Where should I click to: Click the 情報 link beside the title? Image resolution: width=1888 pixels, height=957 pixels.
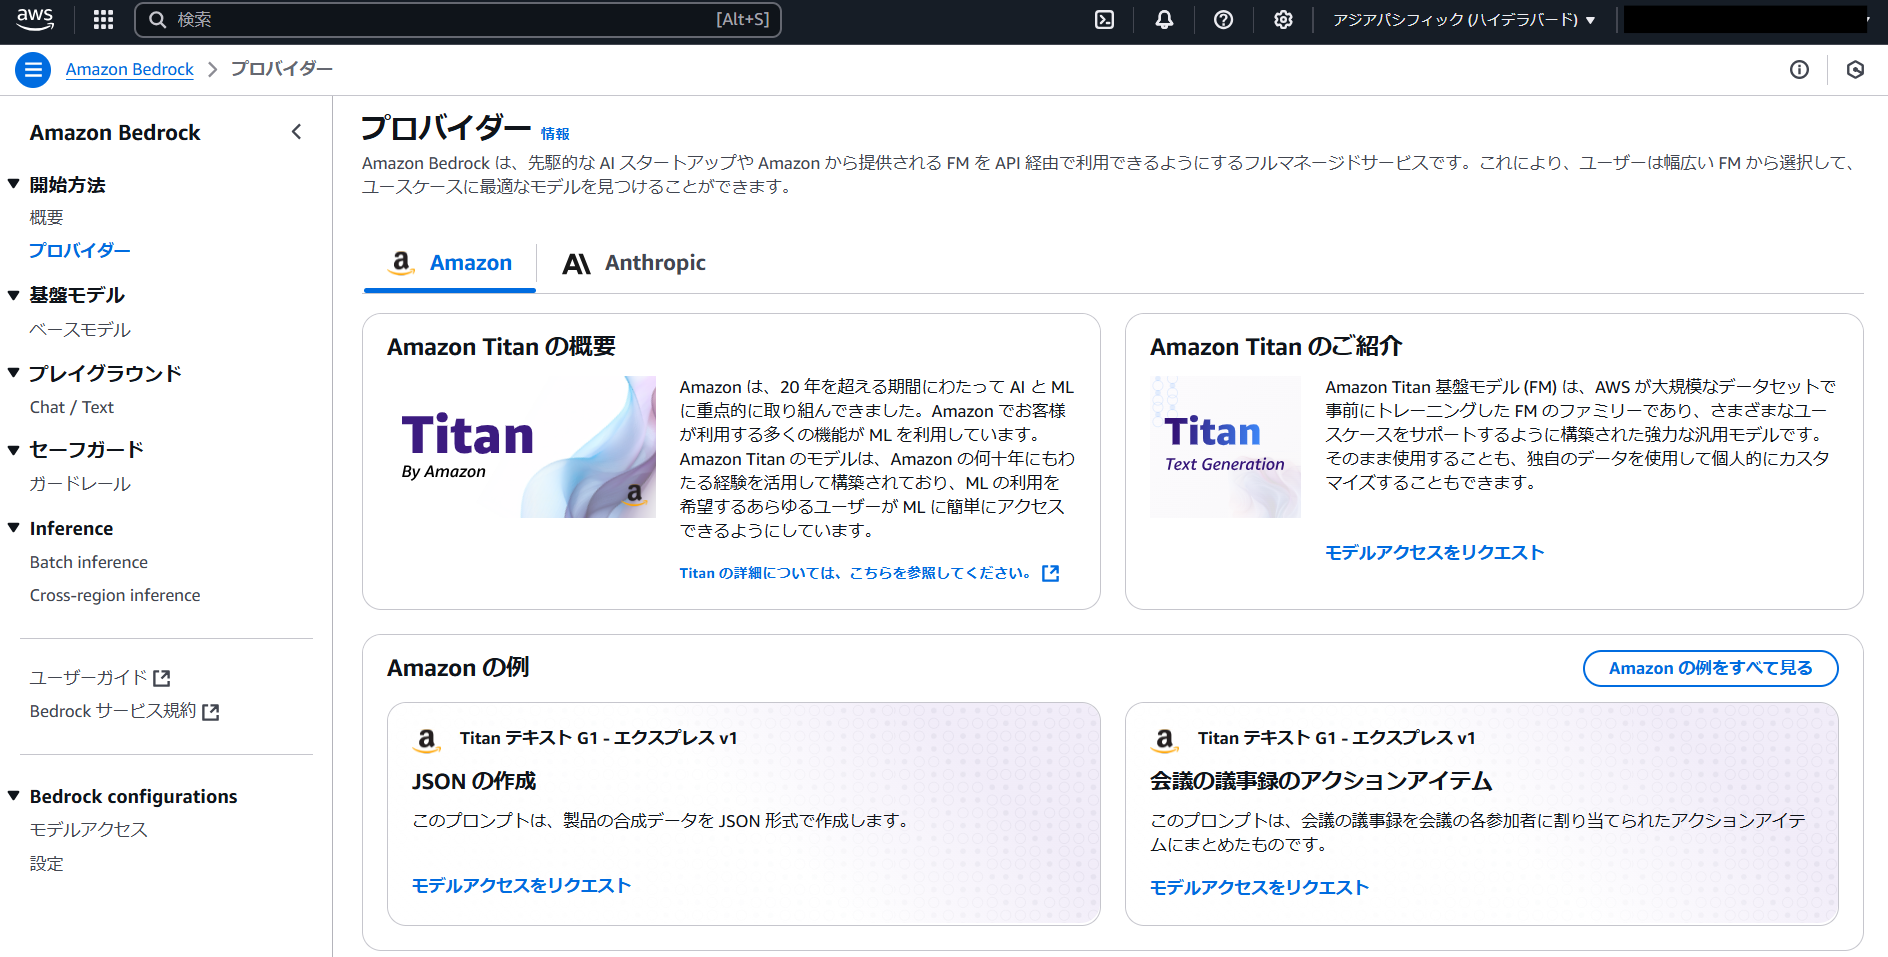[x=555, y=134]
